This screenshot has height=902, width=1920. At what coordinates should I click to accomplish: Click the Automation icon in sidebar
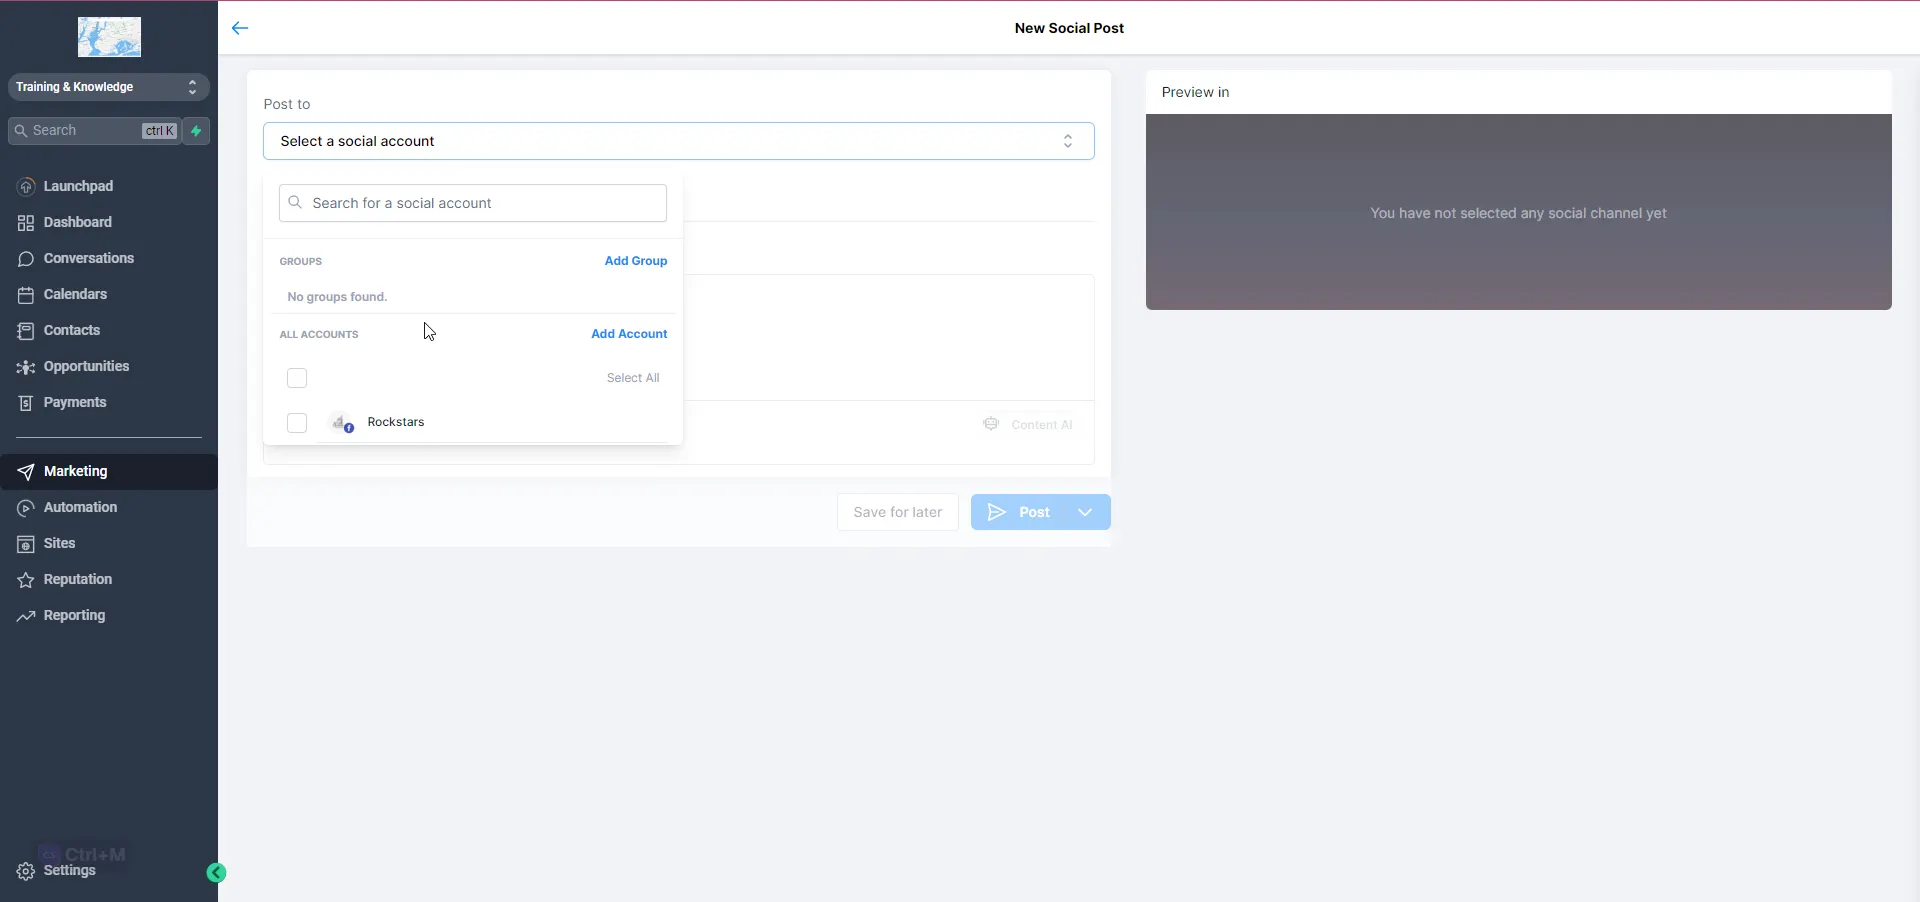[26, 508]
